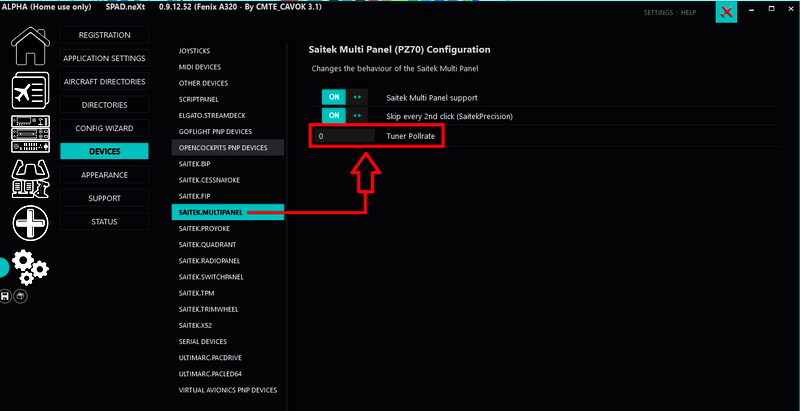The height and width of the screenshot is (411, 800).
Task: Click the plus circle add icon
Action: point(30,223)
